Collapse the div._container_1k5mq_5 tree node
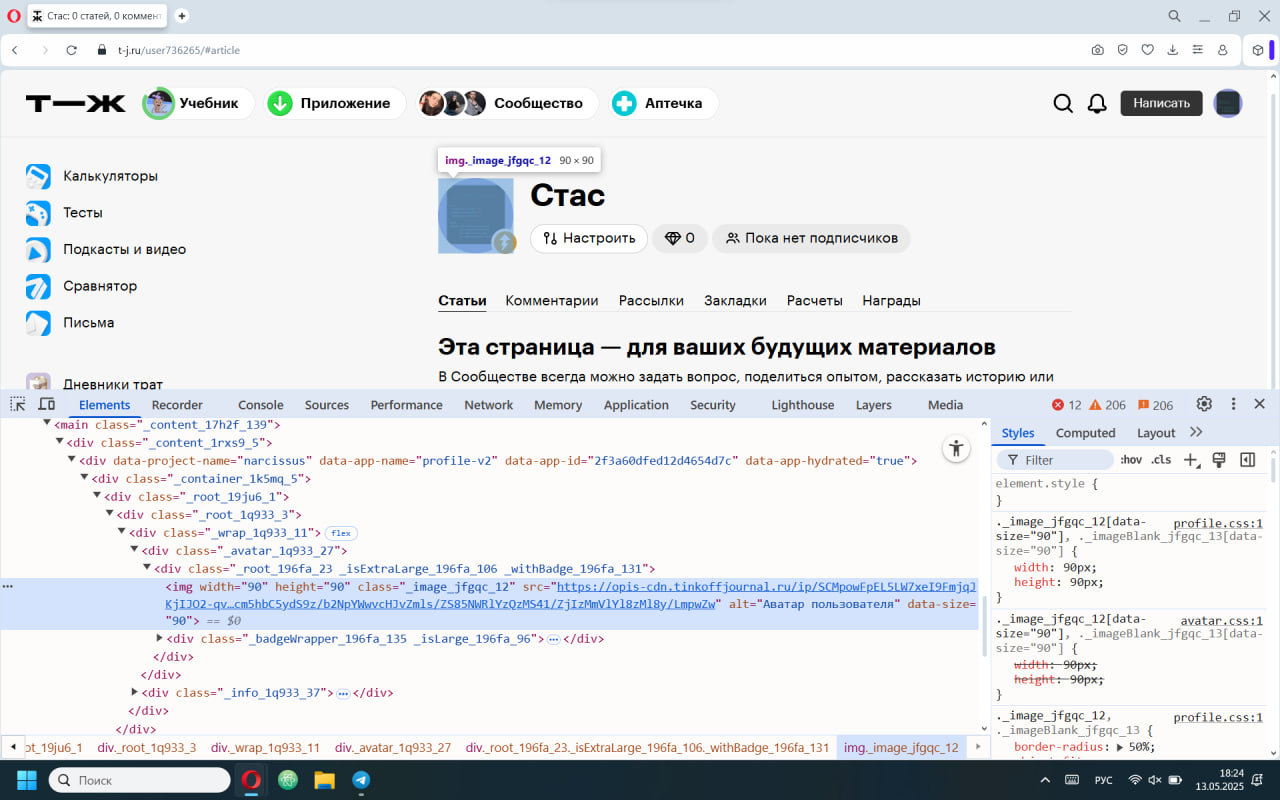 click(x=84, y=477)
